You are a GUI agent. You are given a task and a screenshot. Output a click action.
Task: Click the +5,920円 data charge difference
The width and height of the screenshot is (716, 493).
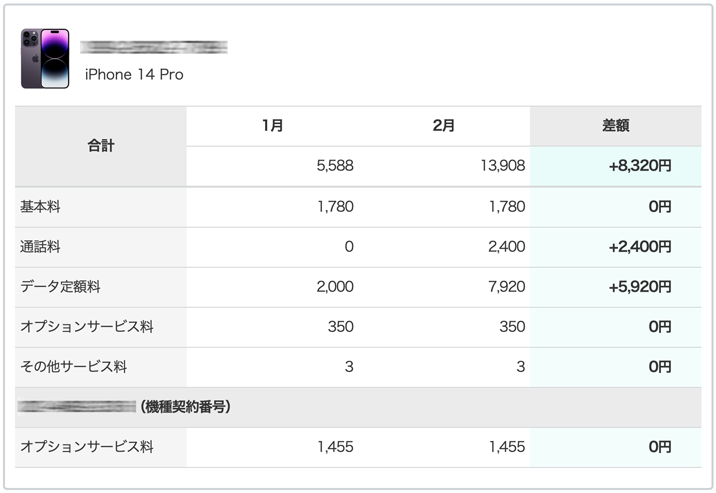point(639,287)
